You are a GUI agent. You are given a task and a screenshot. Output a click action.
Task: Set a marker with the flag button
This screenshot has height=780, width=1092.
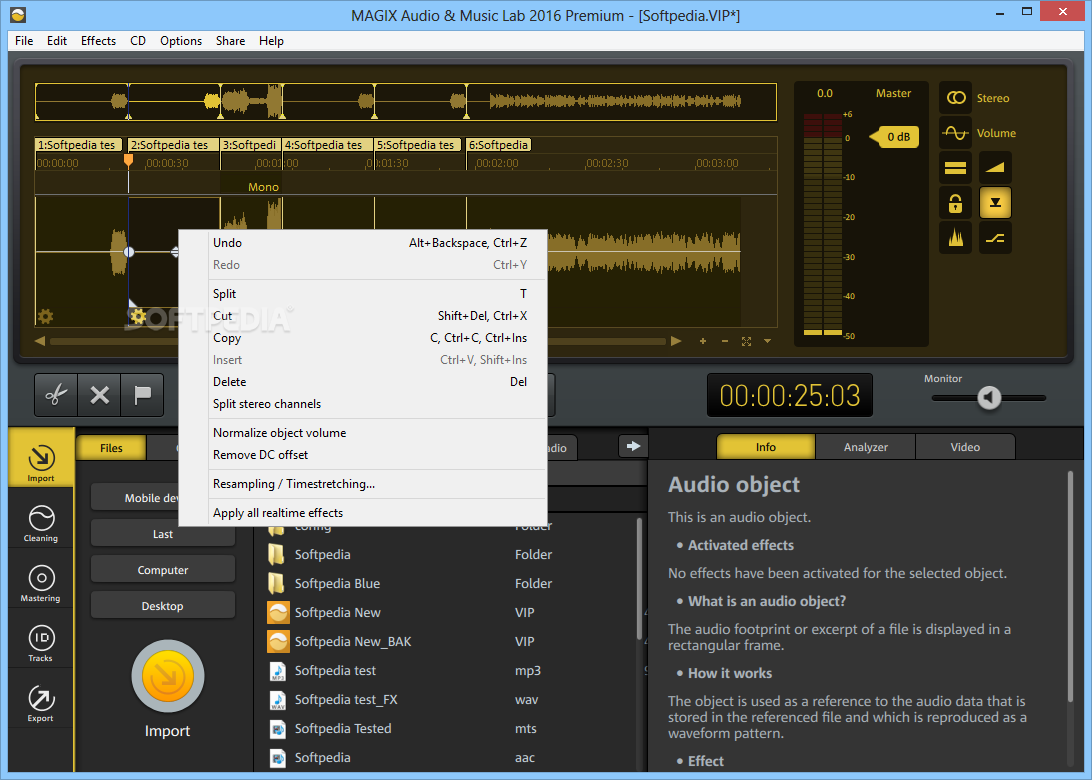[143, 395]
